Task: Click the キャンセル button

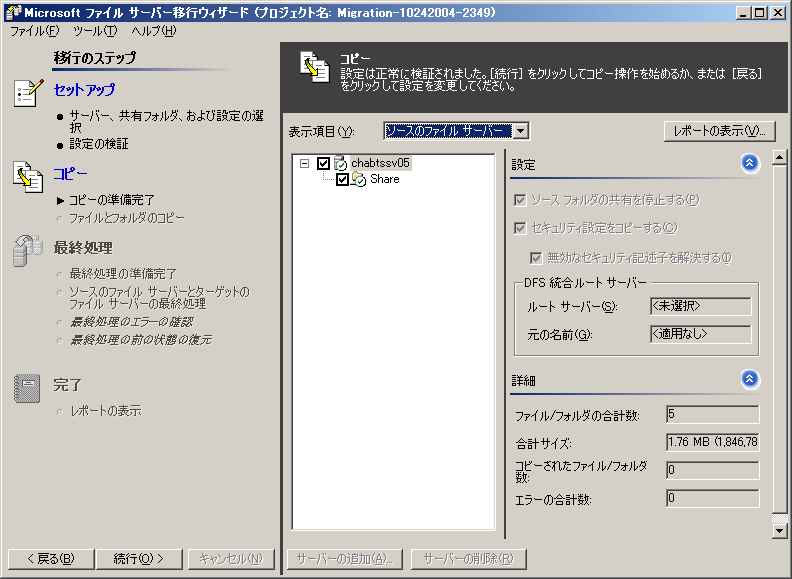Action: tap(231, 559)
